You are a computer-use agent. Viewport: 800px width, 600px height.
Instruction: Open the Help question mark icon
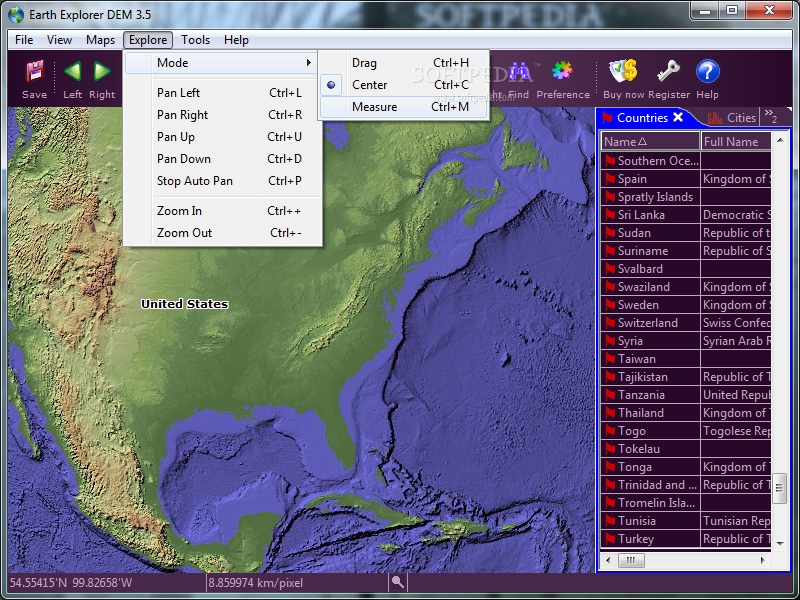click(708, 71)
